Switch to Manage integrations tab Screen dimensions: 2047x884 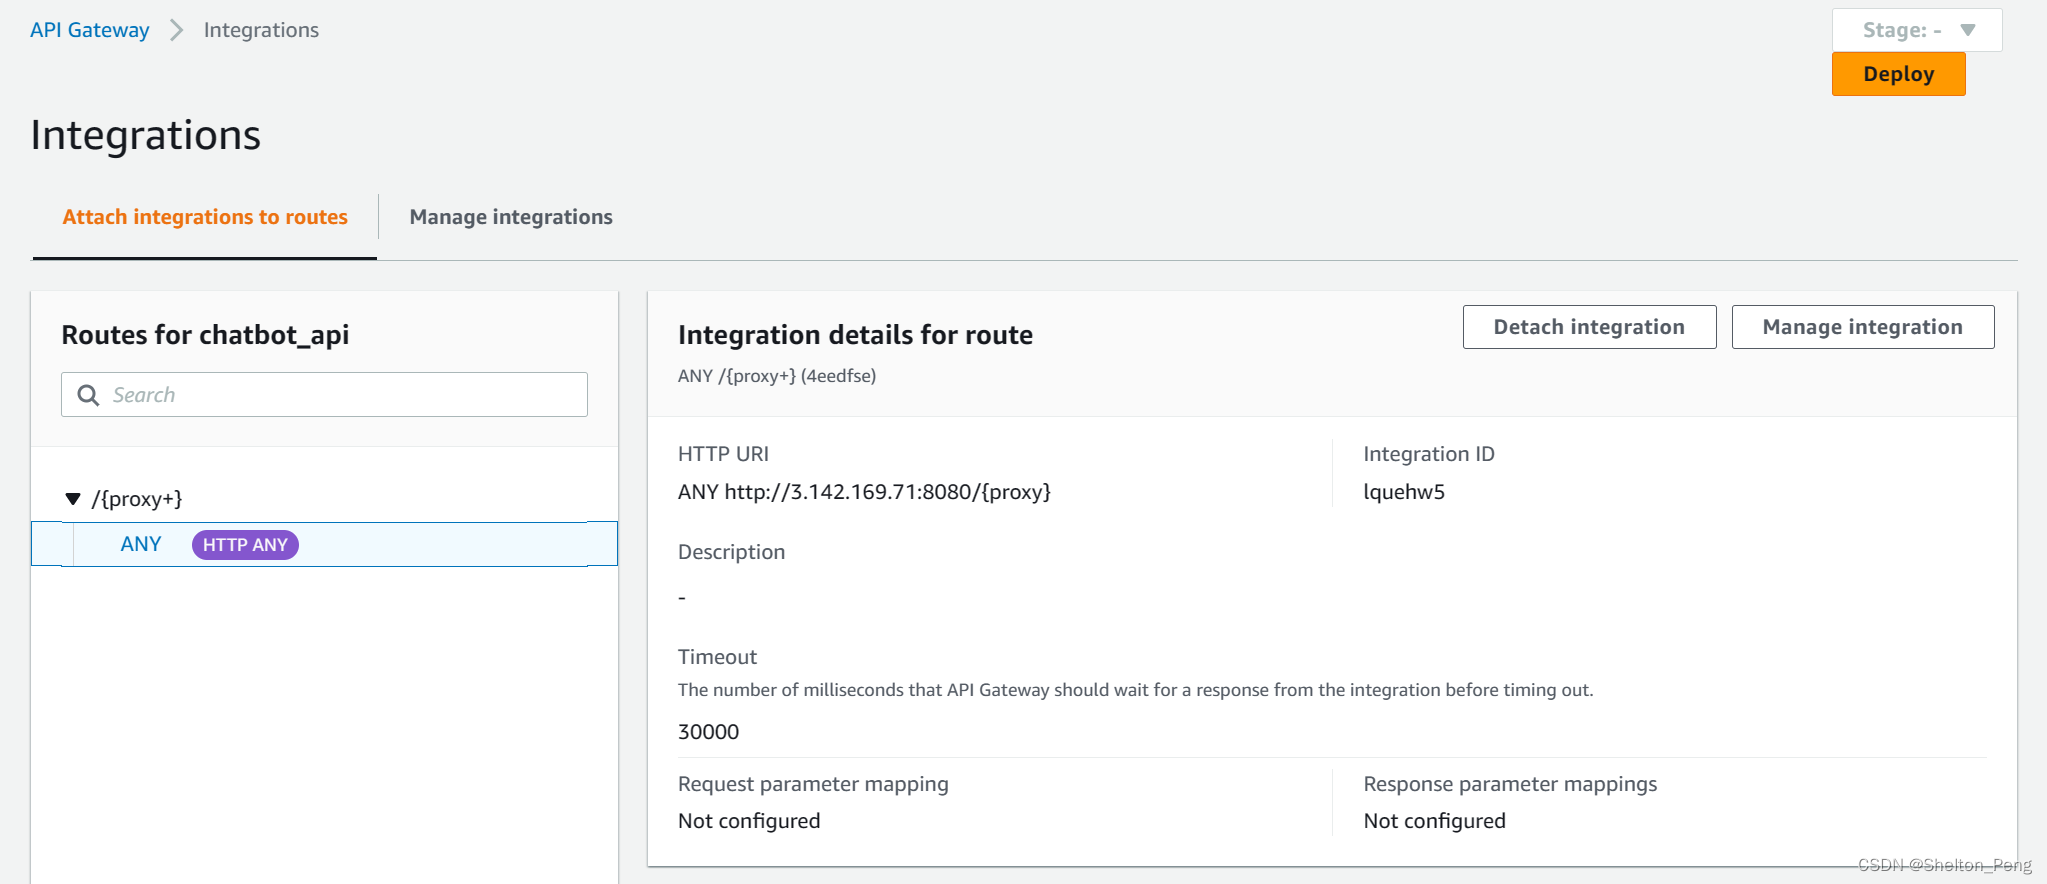(x=510, y=217)
